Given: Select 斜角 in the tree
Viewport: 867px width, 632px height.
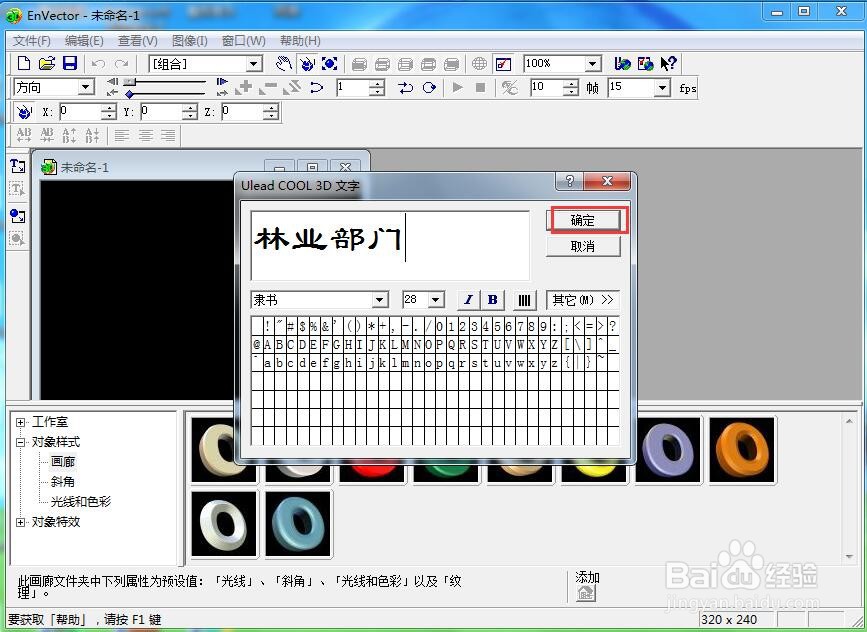Looking at the screenshot, I should click(x=62, y=482).
